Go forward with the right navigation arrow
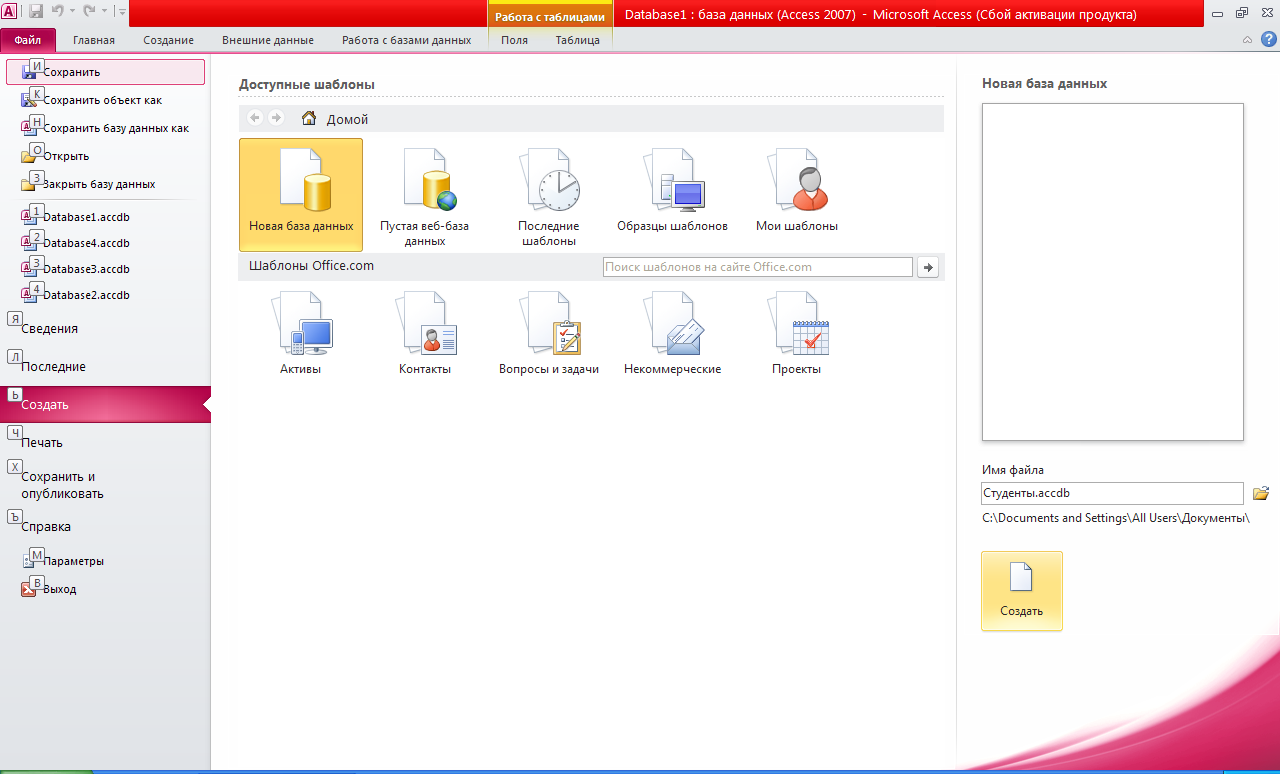Image resolution: width=1280 pixels, height=774 pixels. pyautogui.click(x=276, y=118)
